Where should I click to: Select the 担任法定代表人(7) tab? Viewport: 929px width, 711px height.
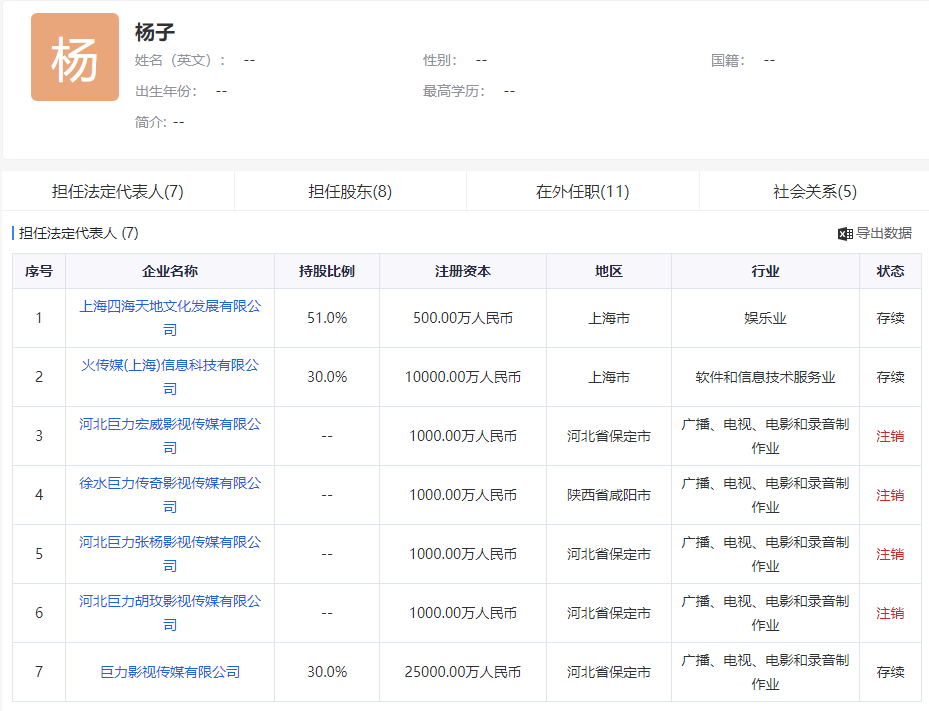[116, 190]
